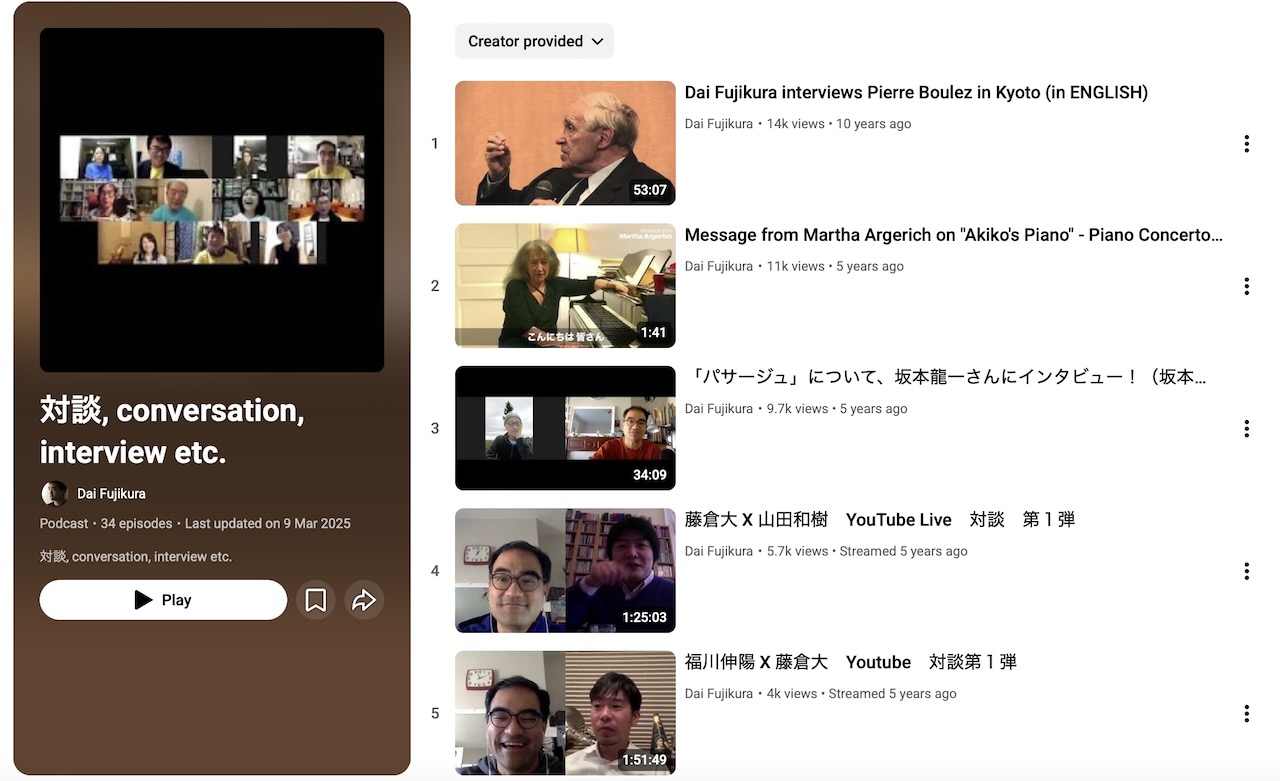Open more options for Martha Argerich video
Image resolution: width=1280 pixels, height=781 pixels.
(x=1246, y=286)
